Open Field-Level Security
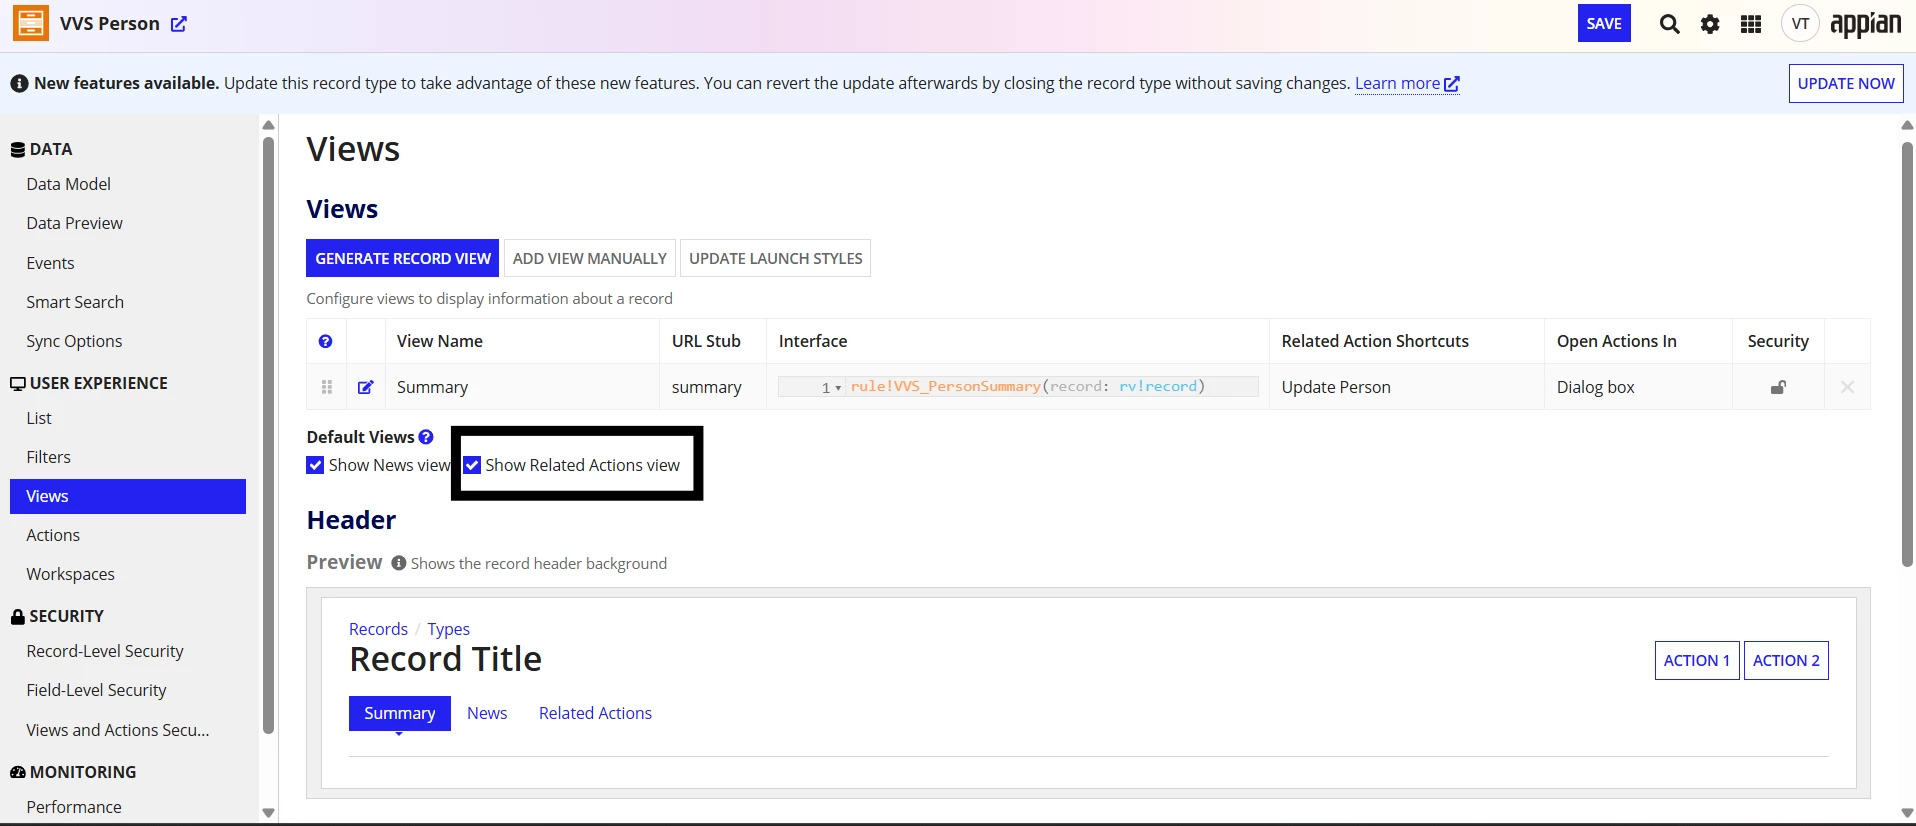This screenshot has height=826, width=1916. click(96, 690)
